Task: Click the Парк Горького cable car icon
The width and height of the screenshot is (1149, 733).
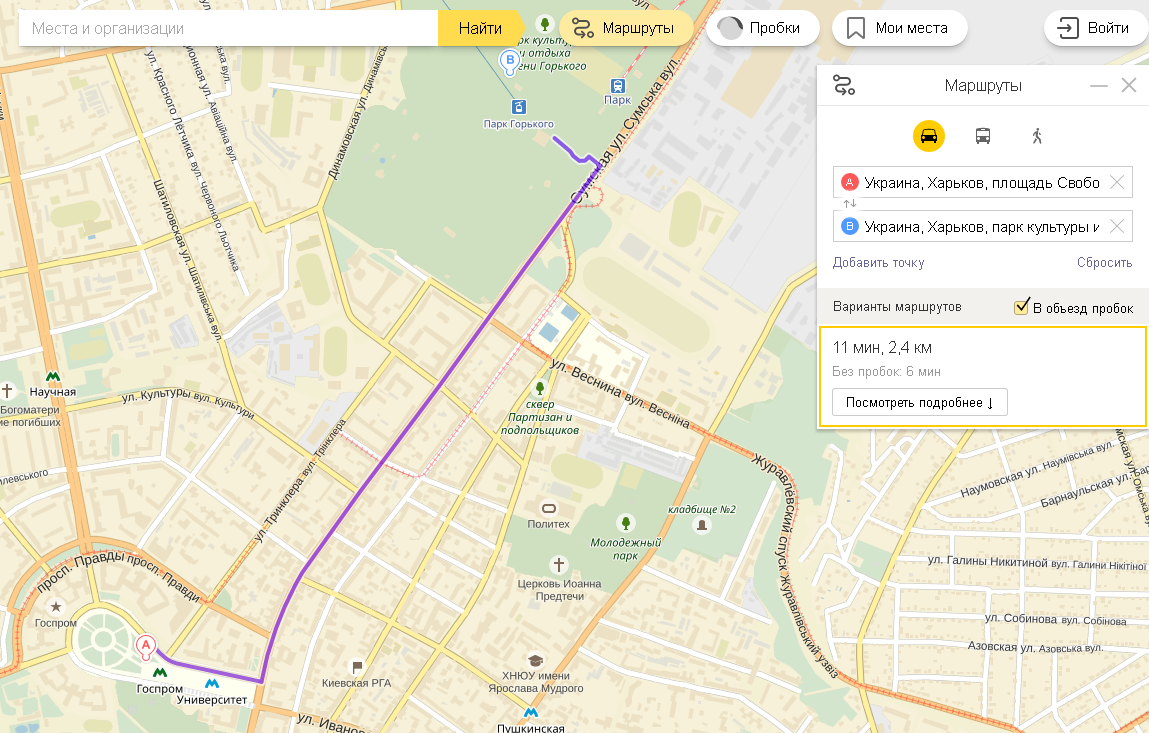Action: pyautogui.click(x=519, y=107)
